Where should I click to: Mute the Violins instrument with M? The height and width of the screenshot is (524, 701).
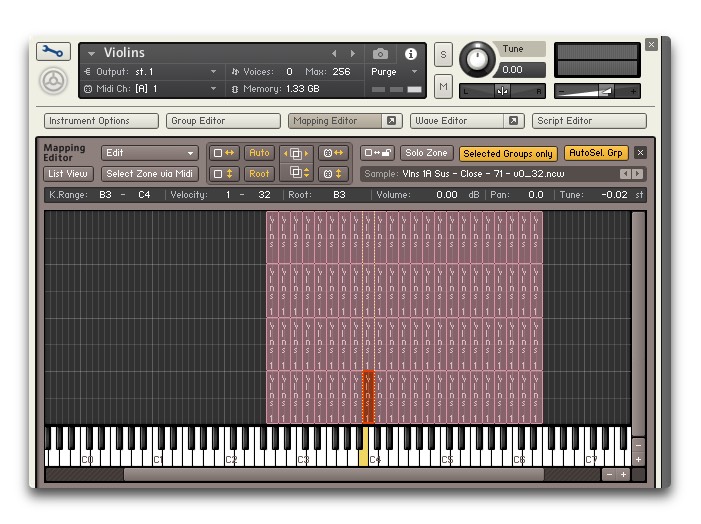pos(443,86)
